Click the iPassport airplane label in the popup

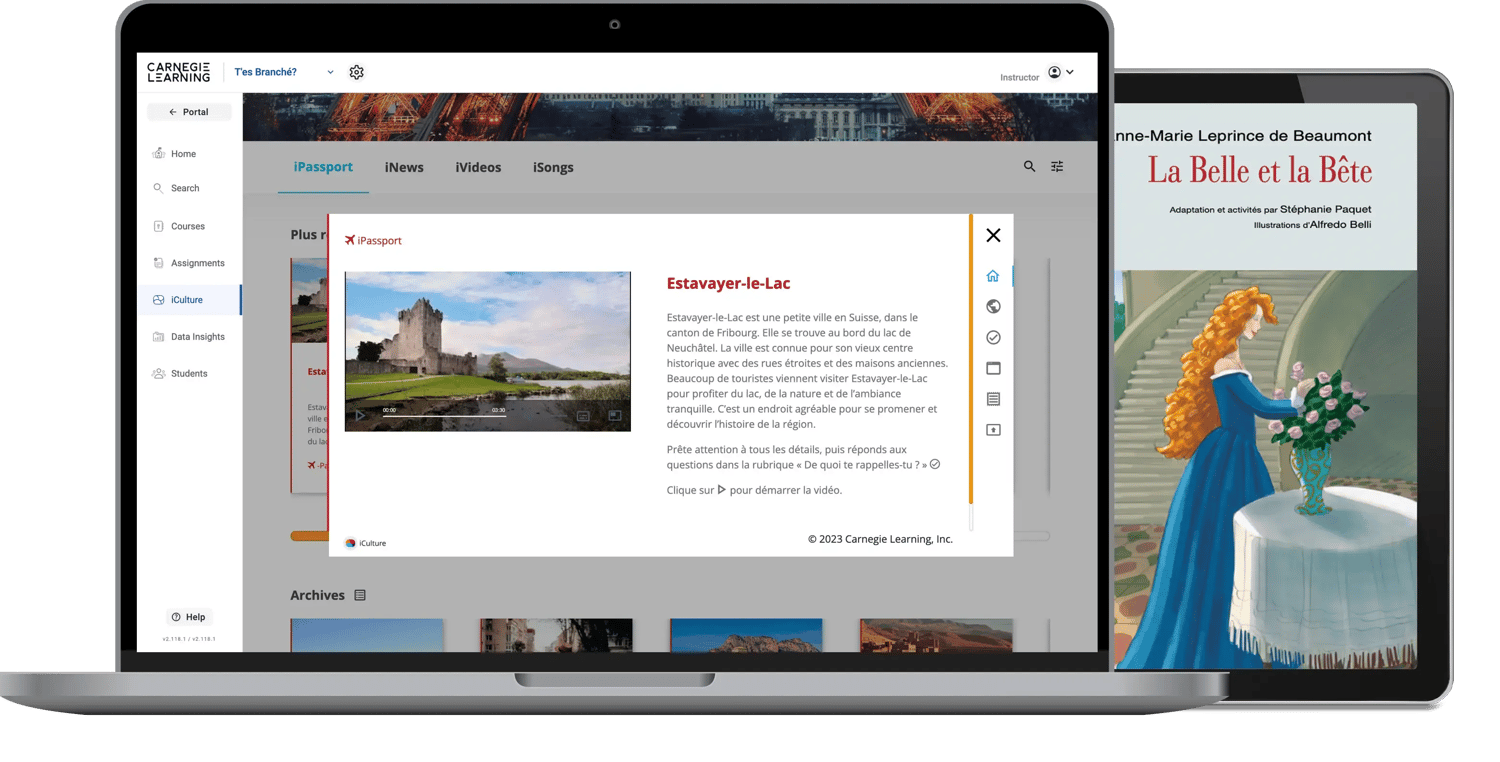click(373, 241)
